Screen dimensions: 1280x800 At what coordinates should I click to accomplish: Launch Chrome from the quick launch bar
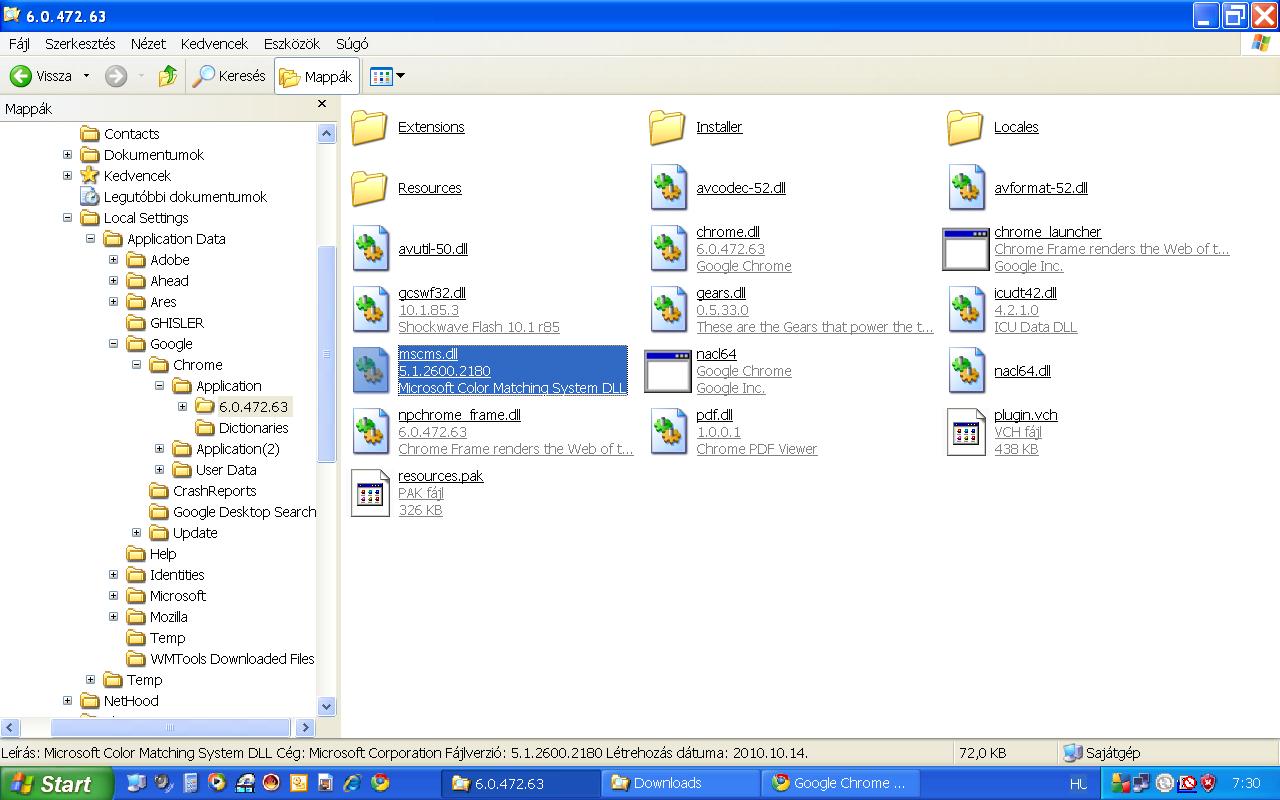[379, 783]
